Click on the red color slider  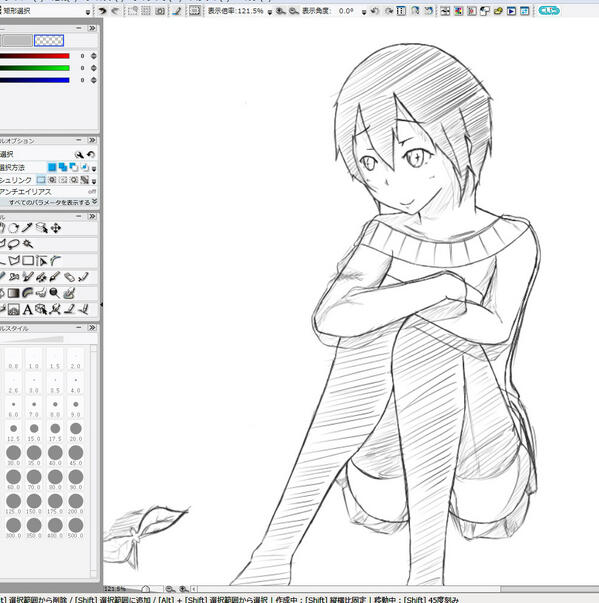coord(35,56)
